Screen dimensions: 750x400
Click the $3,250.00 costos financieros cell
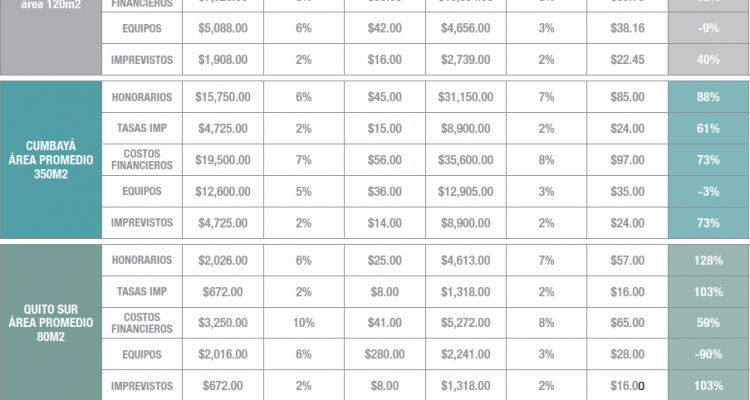[222, 322]
